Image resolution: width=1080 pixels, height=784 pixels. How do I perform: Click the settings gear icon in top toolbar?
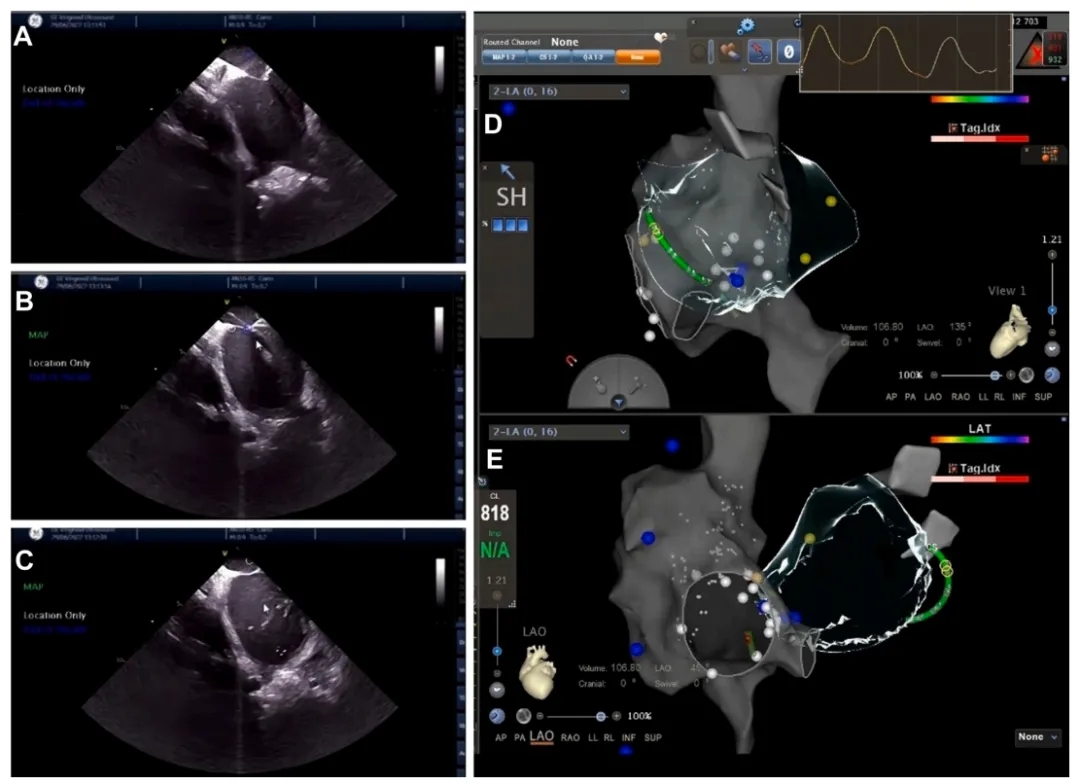(x=746, y=25)
